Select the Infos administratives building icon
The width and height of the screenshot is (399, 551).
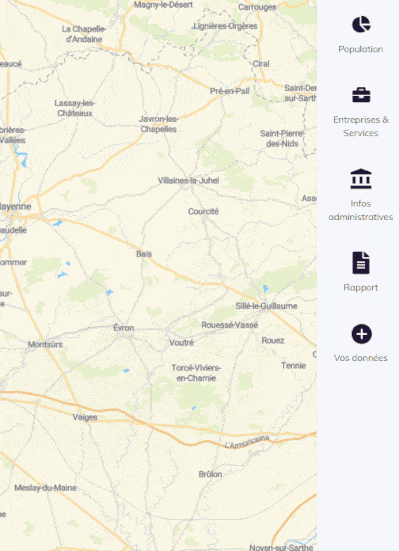[361, 179]
